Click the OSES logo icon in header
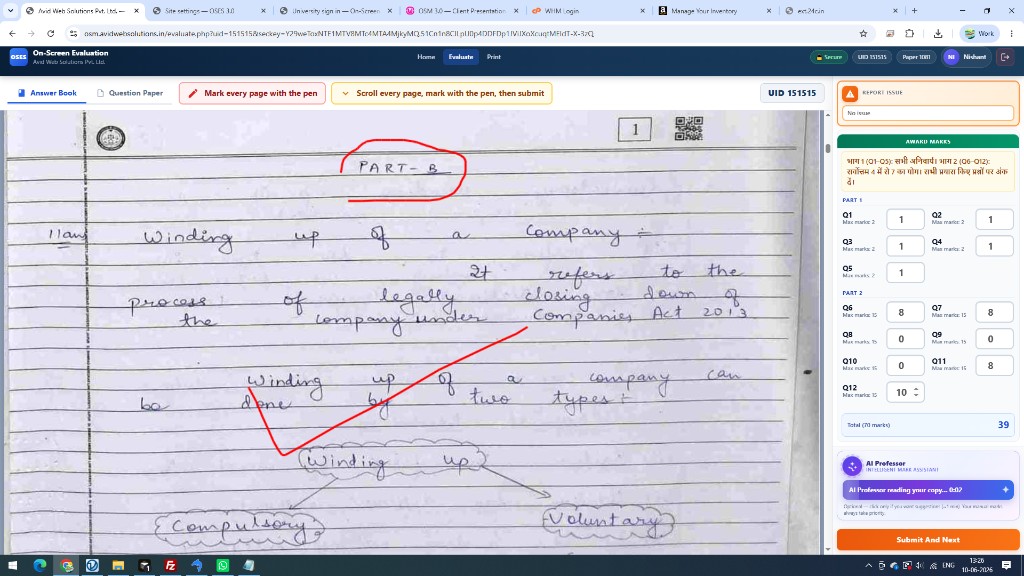This screenshot has width=1024, height=576. pyautogui.click(x=18, y=57)
